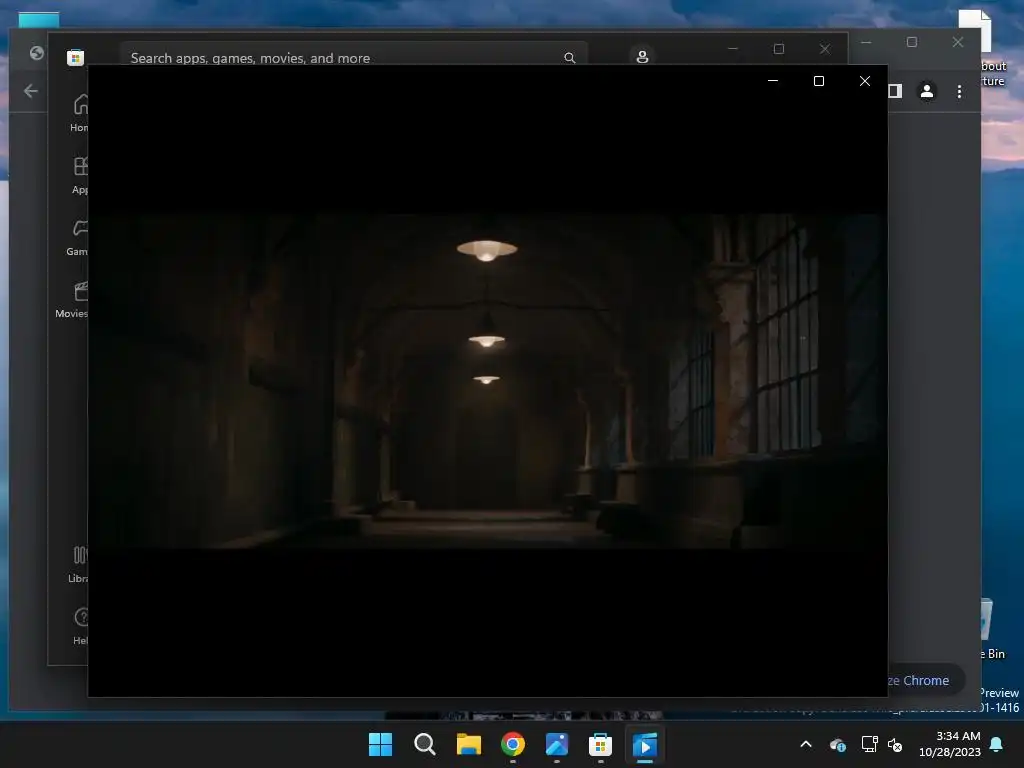This screenshot has width=1024, height=768.
Task: Minimize the Microsoft Store window
Action: 733,48
